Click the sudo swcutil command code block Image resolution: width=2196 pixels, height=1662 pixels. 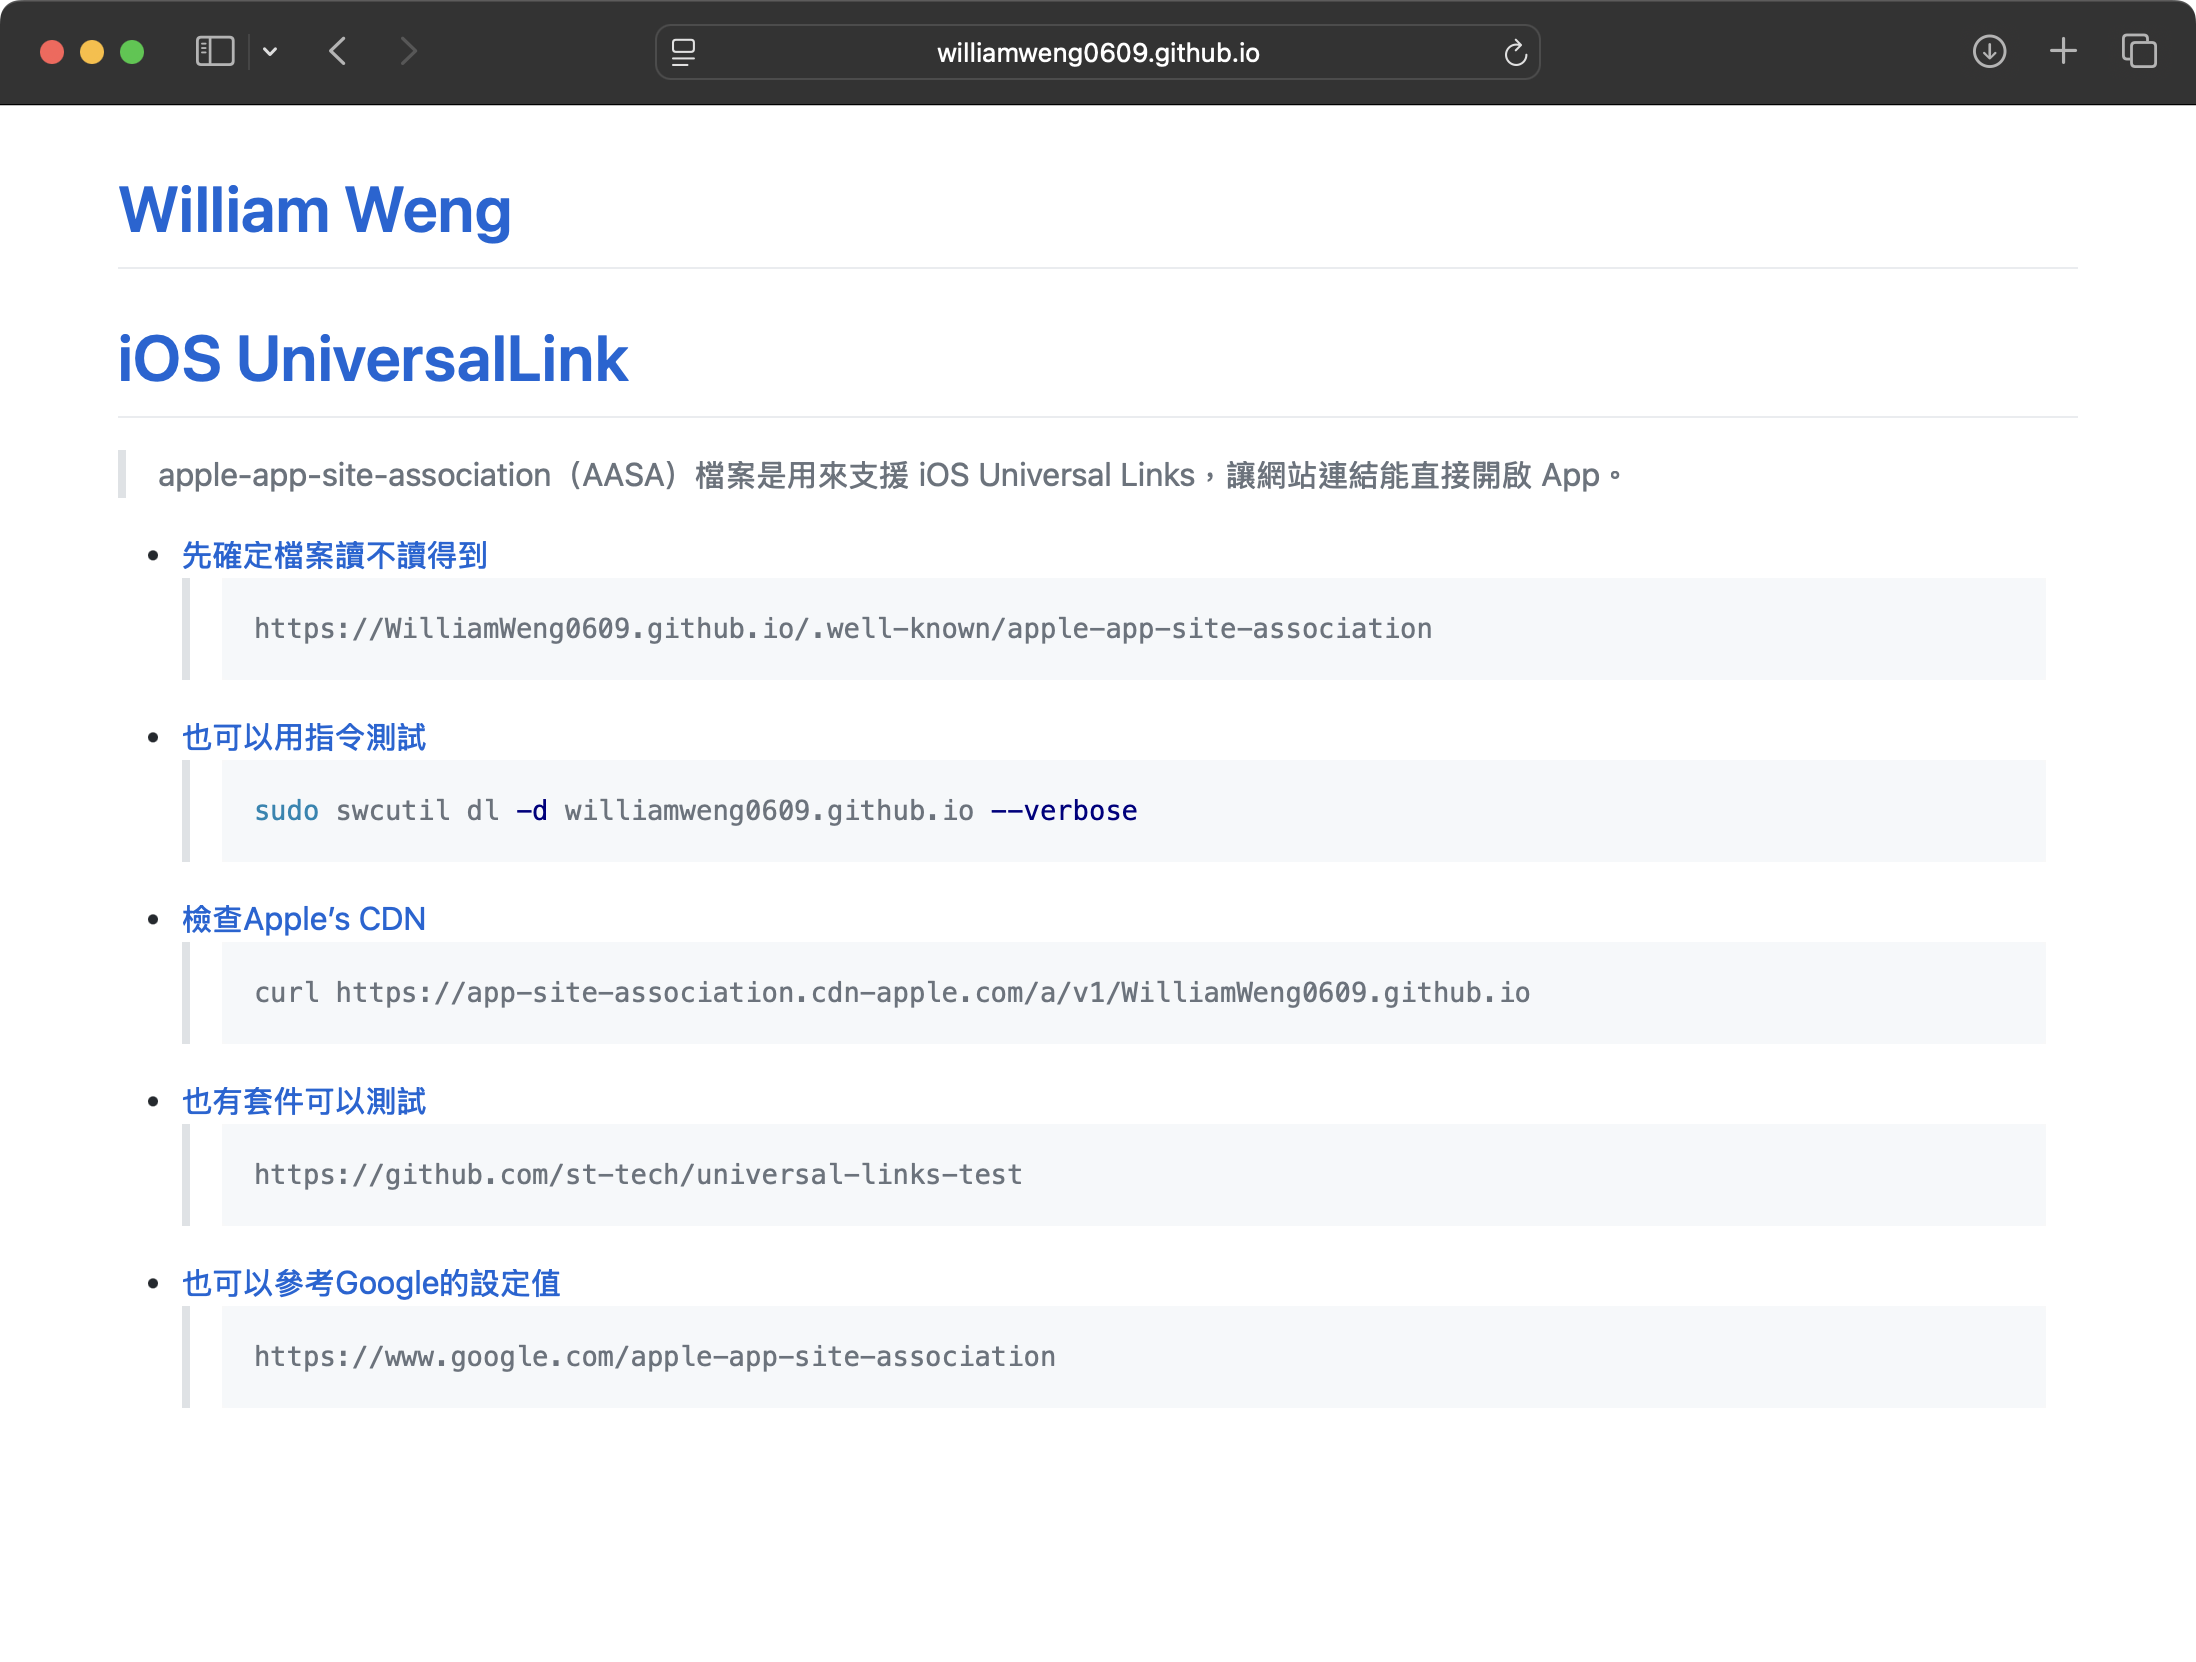point(696,811)
